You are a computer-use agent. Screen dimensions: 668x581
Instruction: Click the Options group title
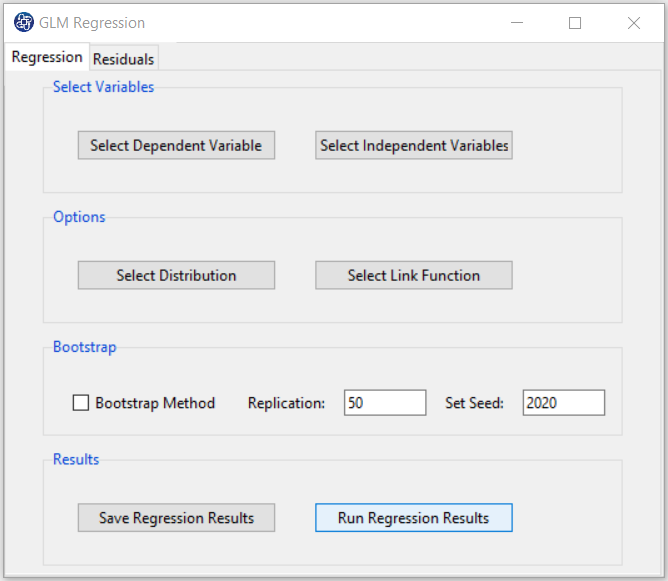[x=79, y=217]
